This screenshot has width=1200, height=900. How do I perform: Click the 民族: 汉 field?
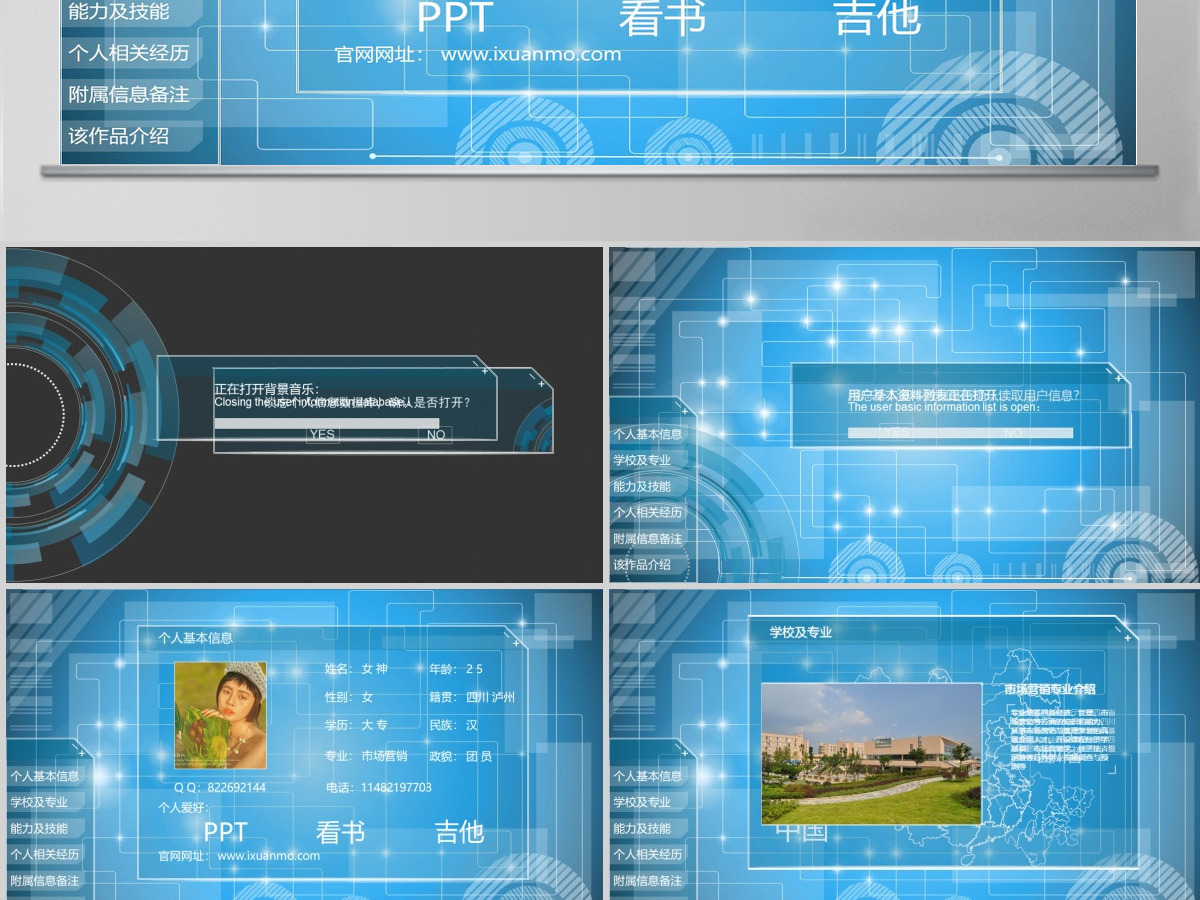point(454,725)
